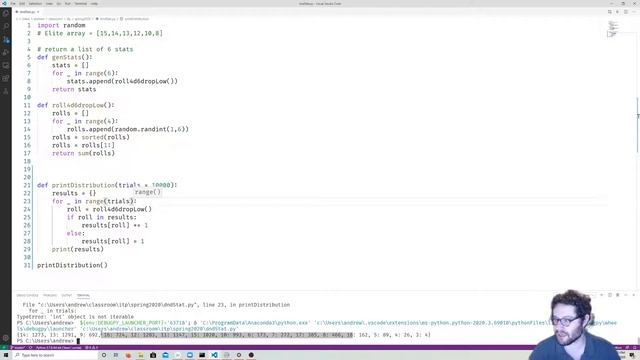640x360 pixels.
Task: Open the Run menu
Action: tap(68, 4)
